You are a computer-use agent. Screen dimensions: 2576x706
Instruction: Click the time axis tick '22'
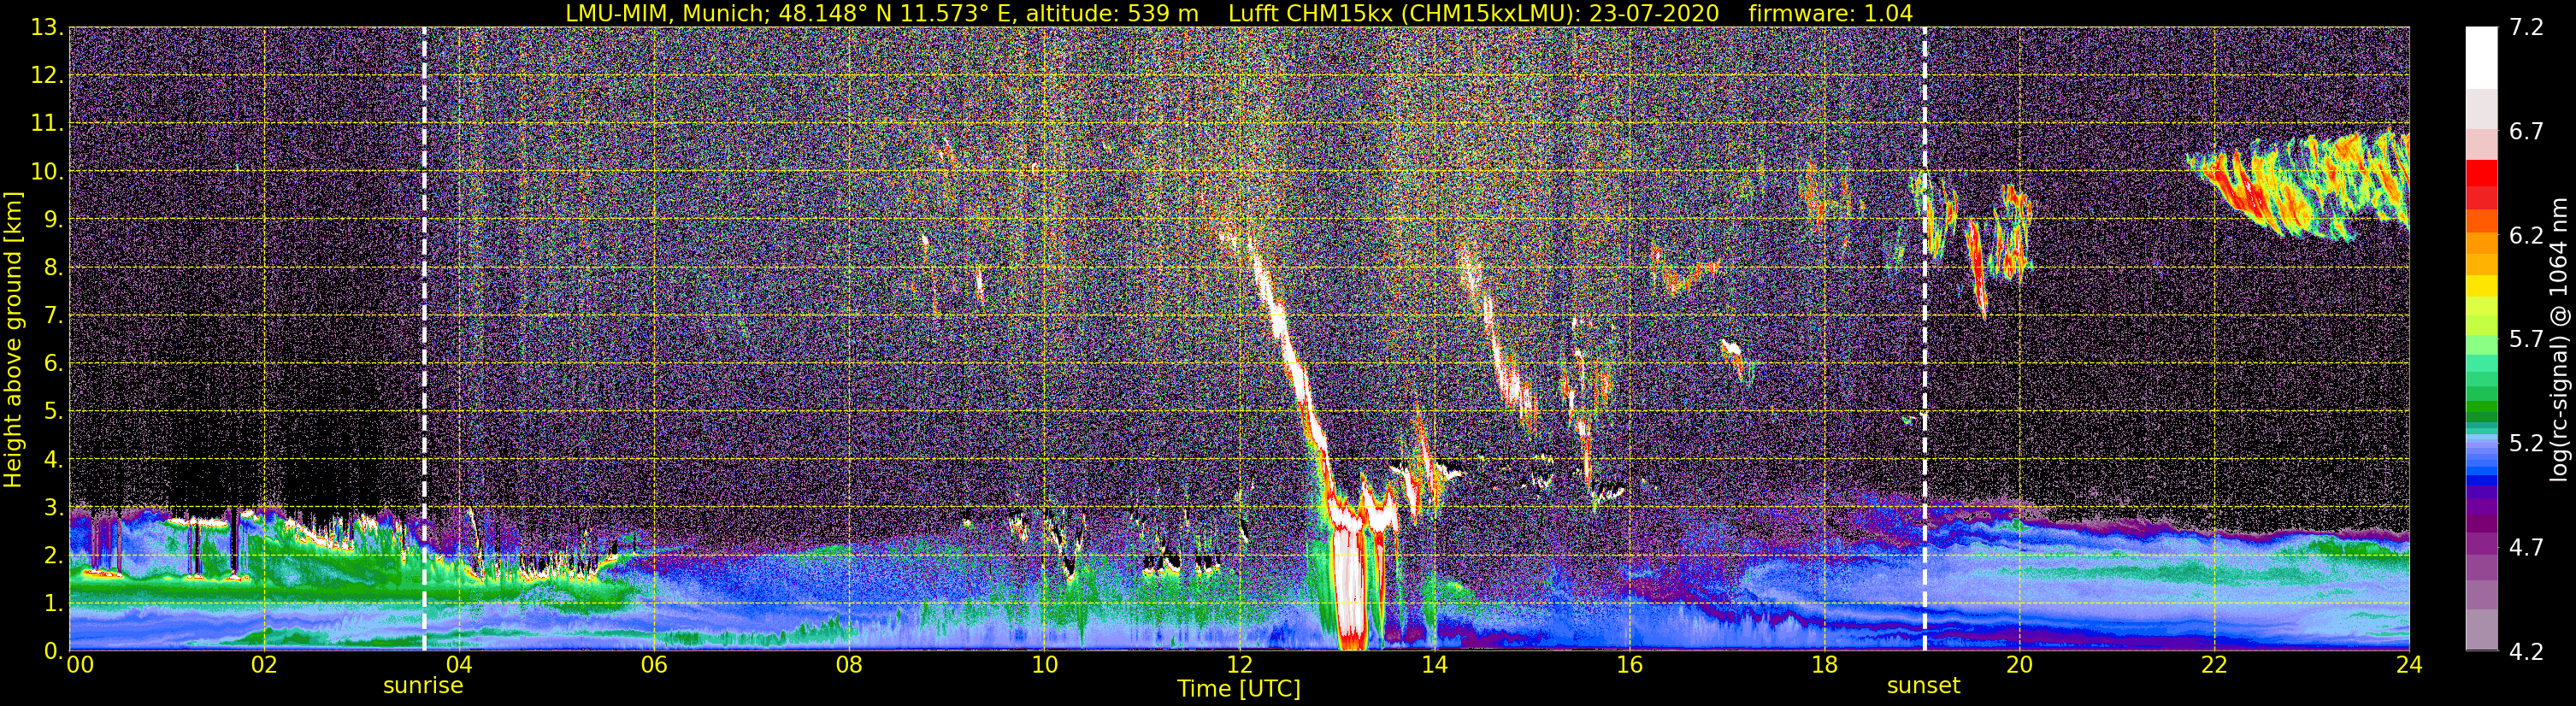tap(2214, 665)
